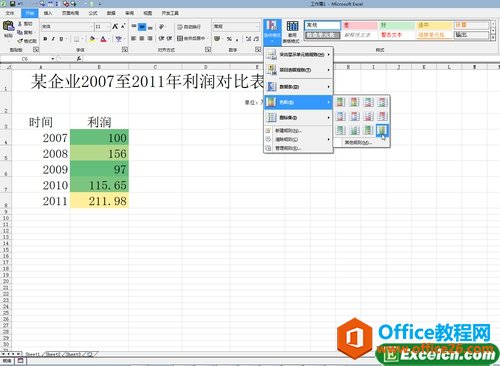Open font group dialog launcher
Screen dimensions: 500x366
(125, 49)
